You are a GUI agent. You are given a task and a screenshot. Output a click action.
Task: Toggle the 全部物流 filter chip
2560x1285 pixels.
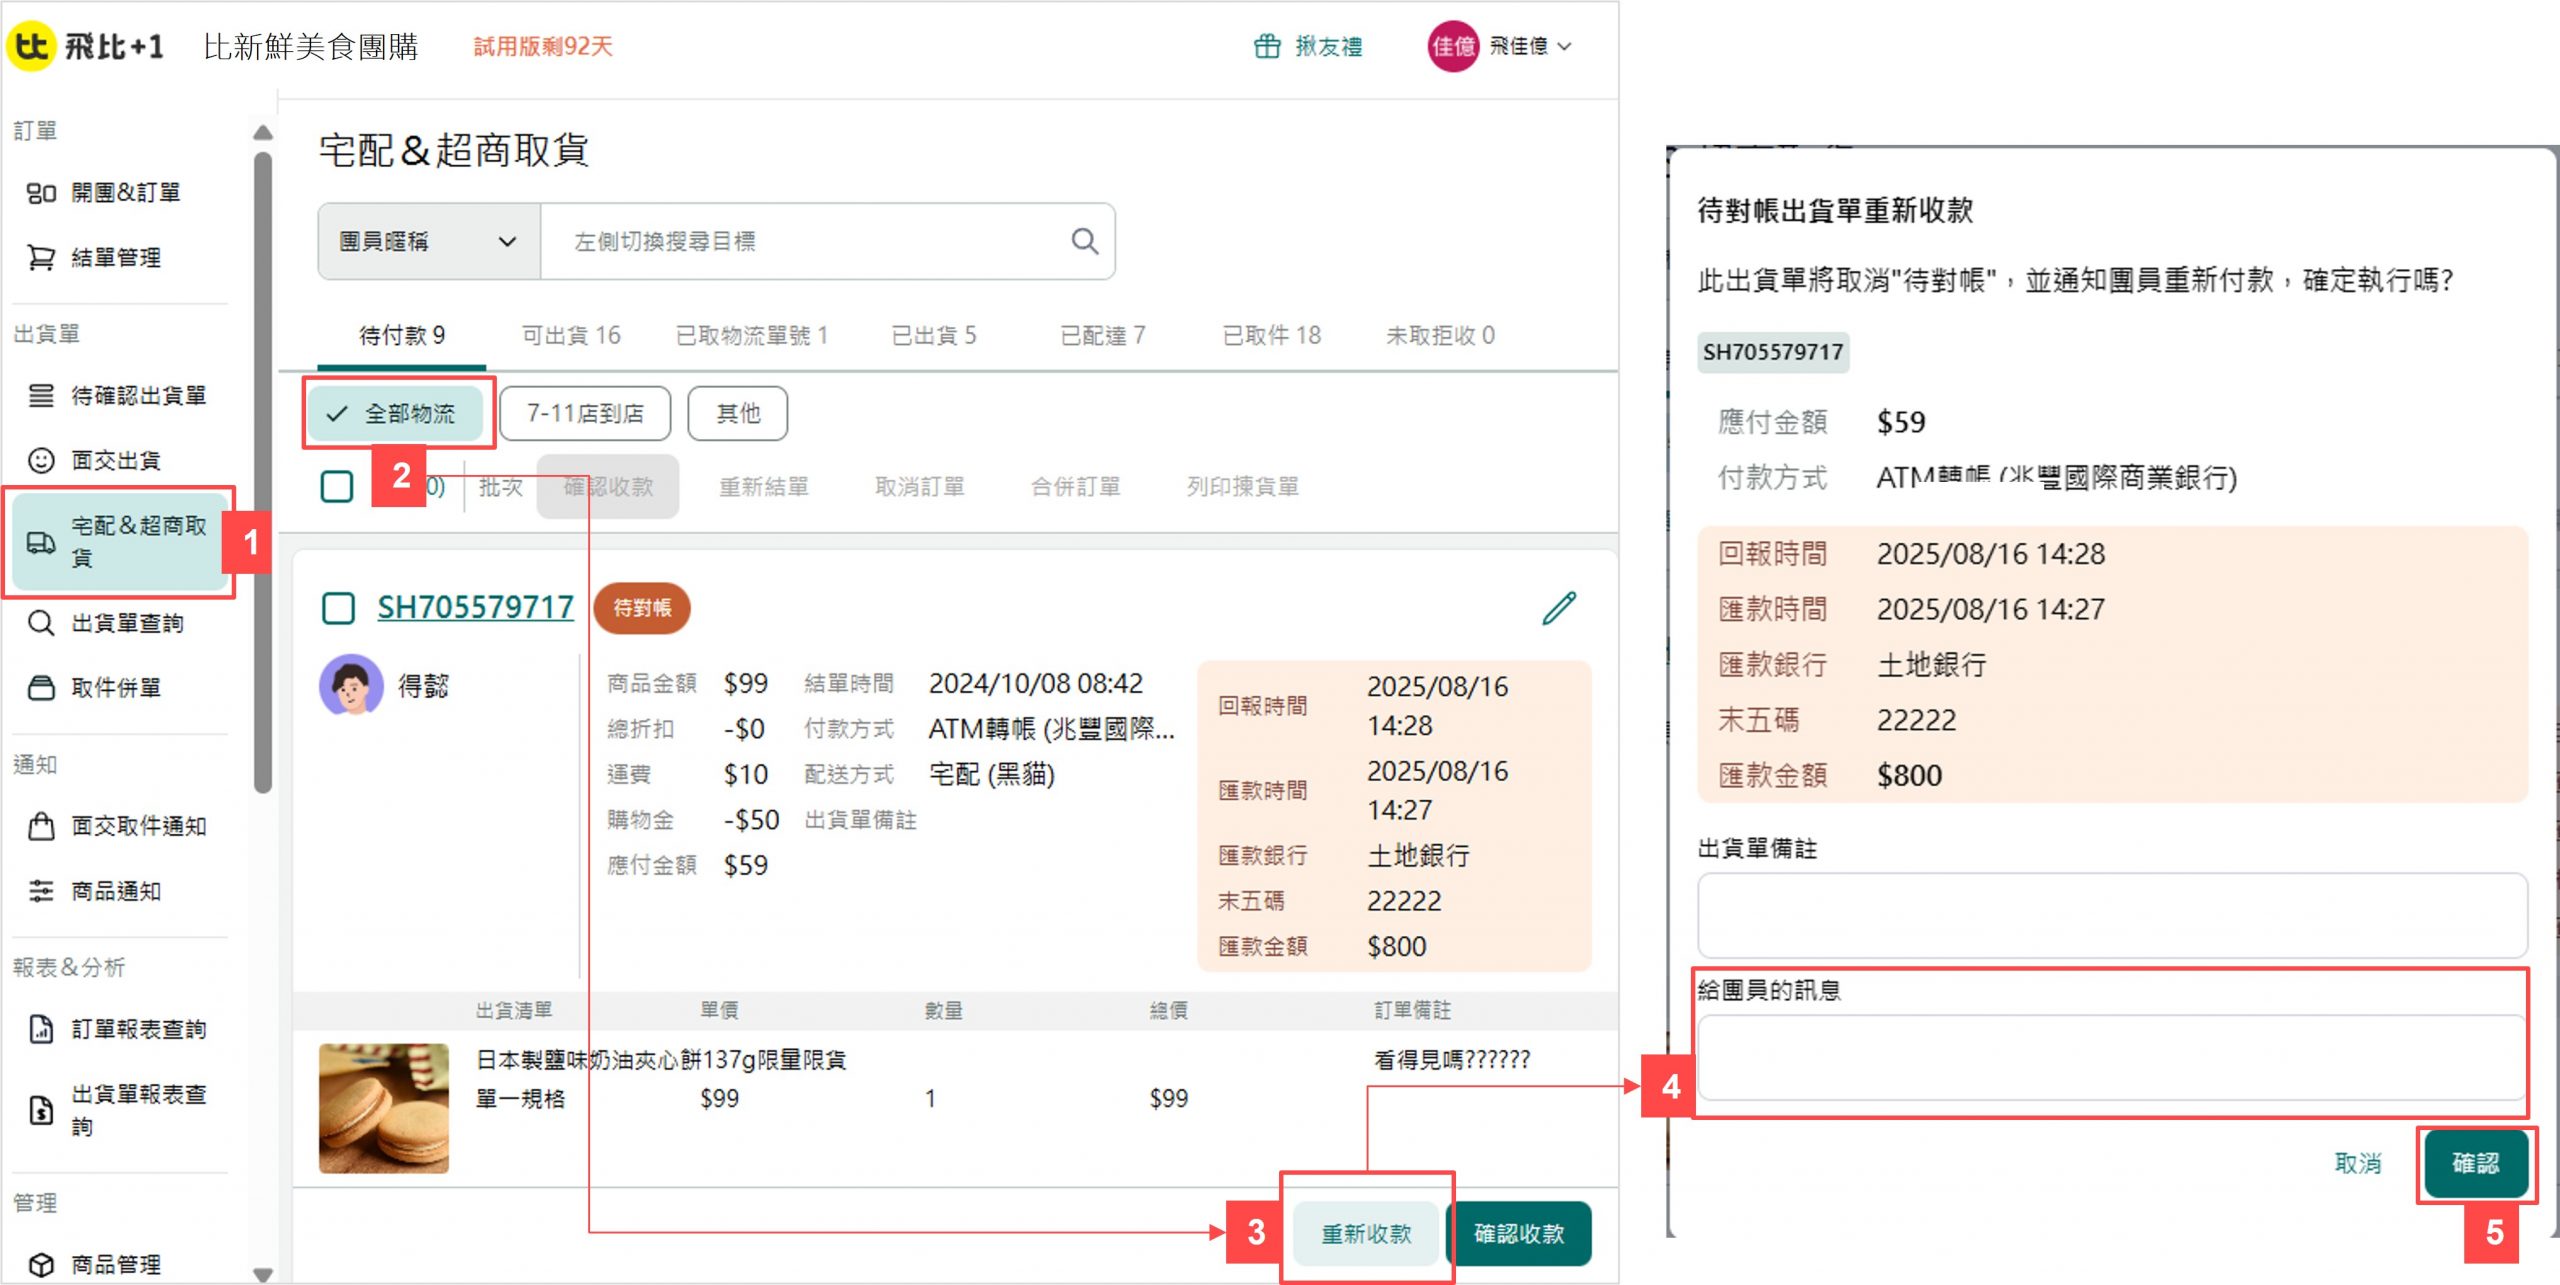click(x=394, y=414)
